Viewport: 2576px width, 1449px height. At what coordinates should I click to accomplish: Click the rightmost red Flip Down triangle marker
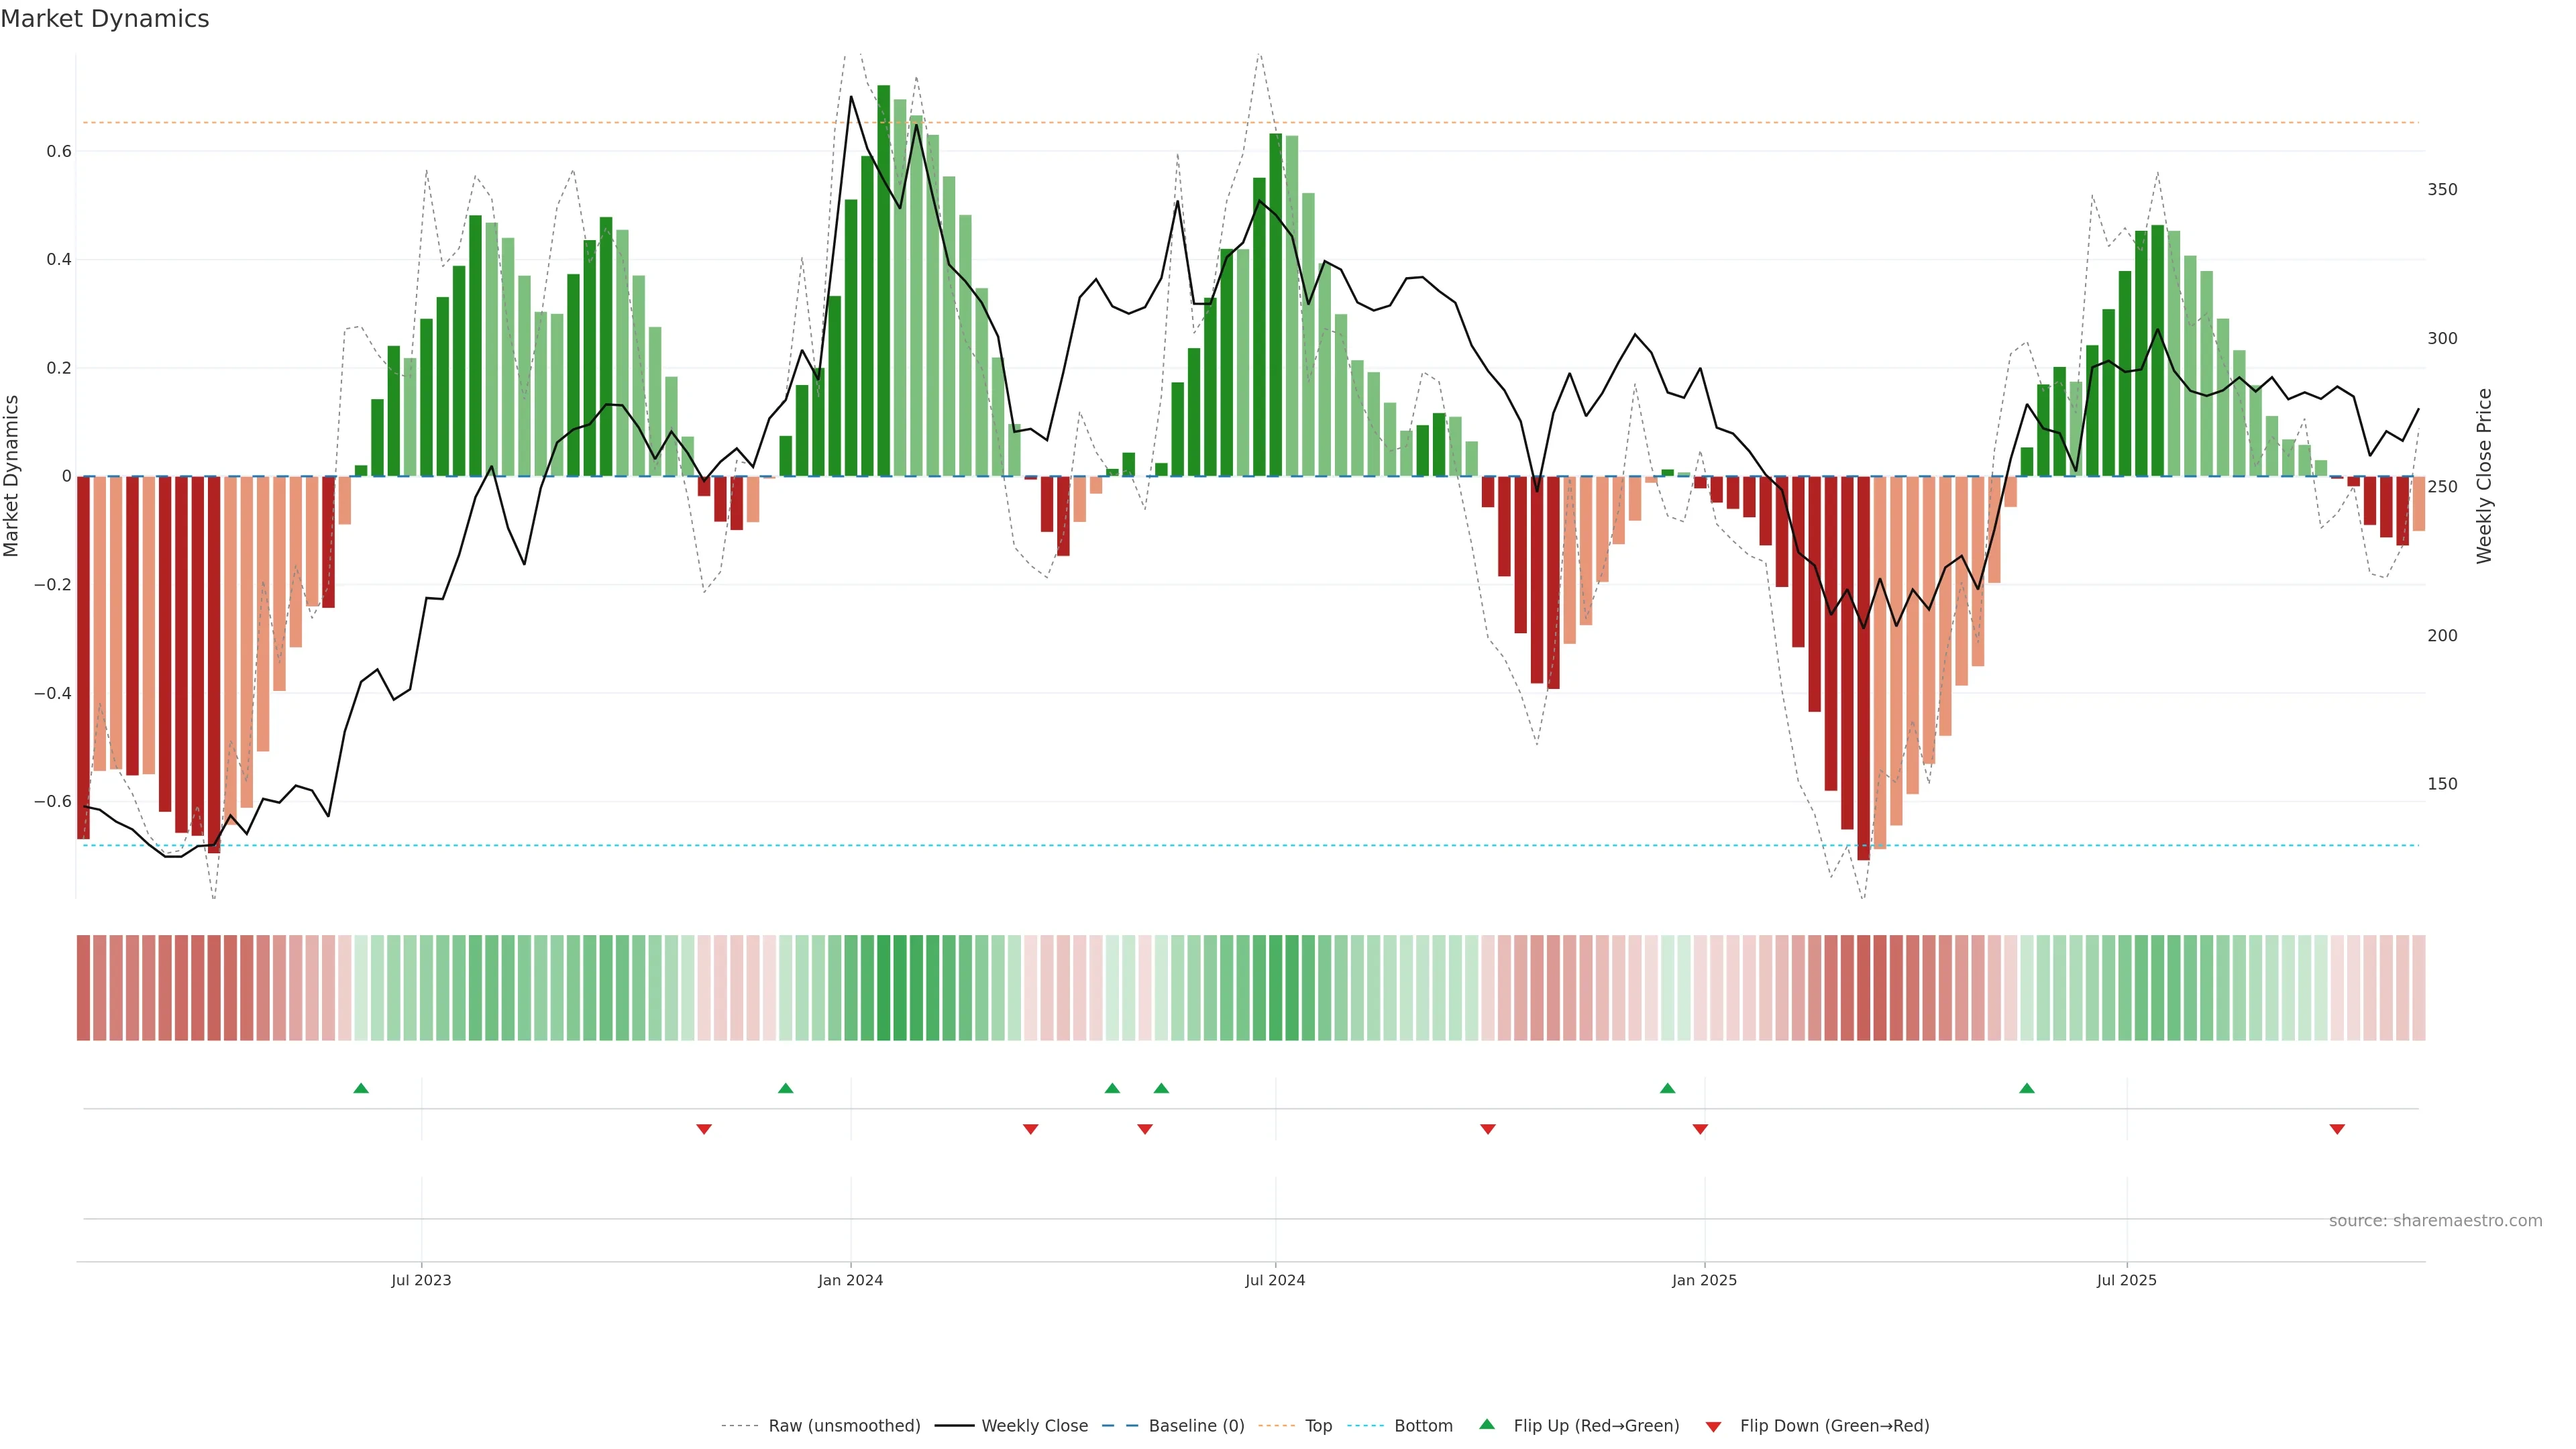coord(2337,1129)
